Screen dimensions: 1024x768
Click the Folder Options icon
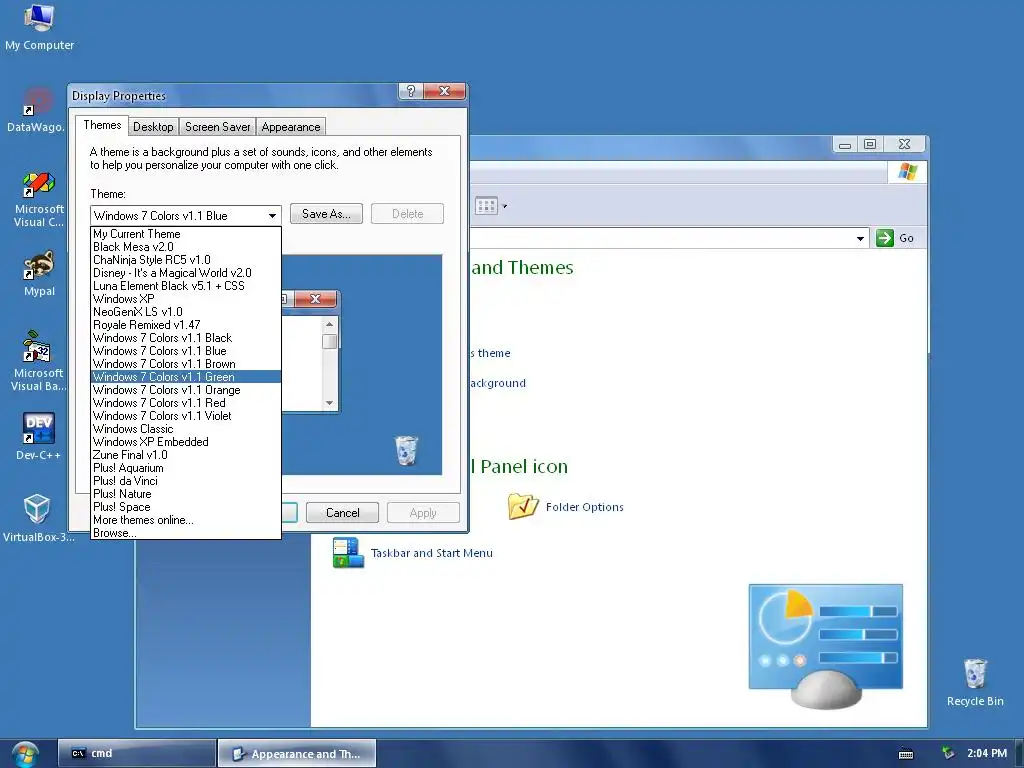(523, 506)
